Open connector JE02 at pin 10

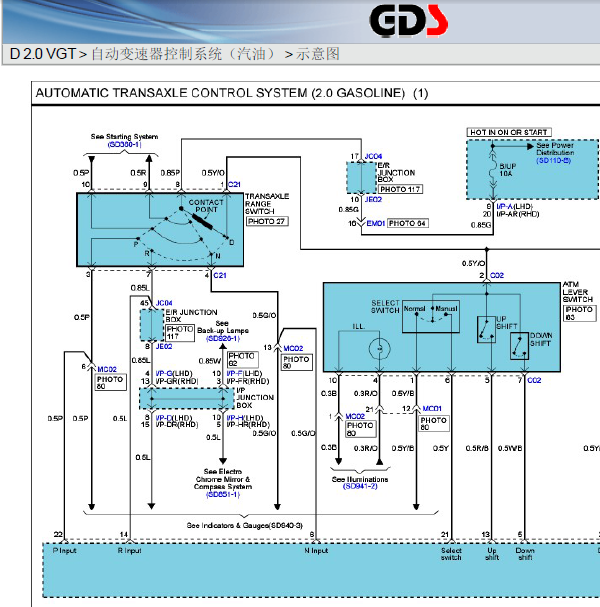(373, 199)
